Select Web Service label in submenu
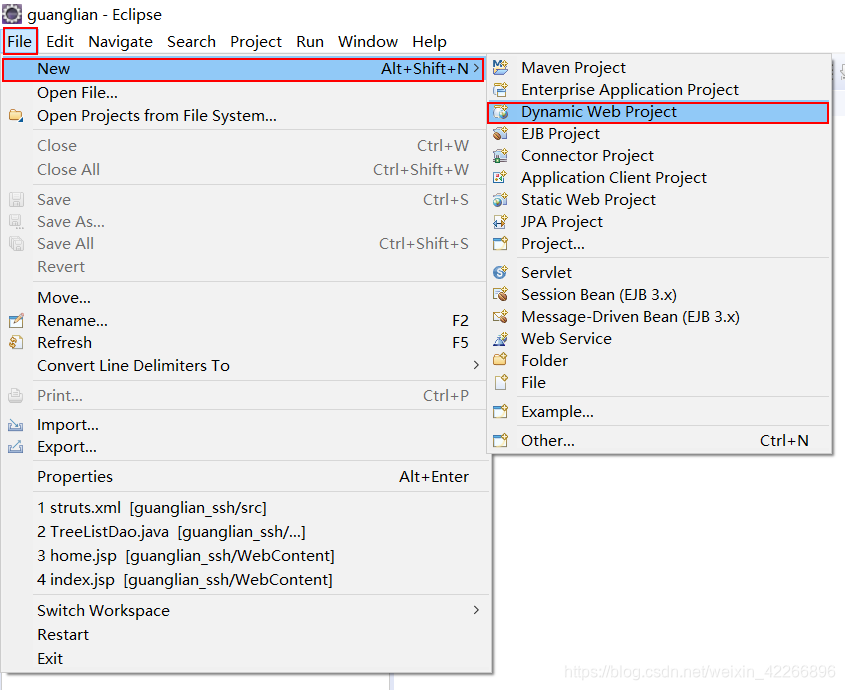The image size is (845, 690). 566,339
